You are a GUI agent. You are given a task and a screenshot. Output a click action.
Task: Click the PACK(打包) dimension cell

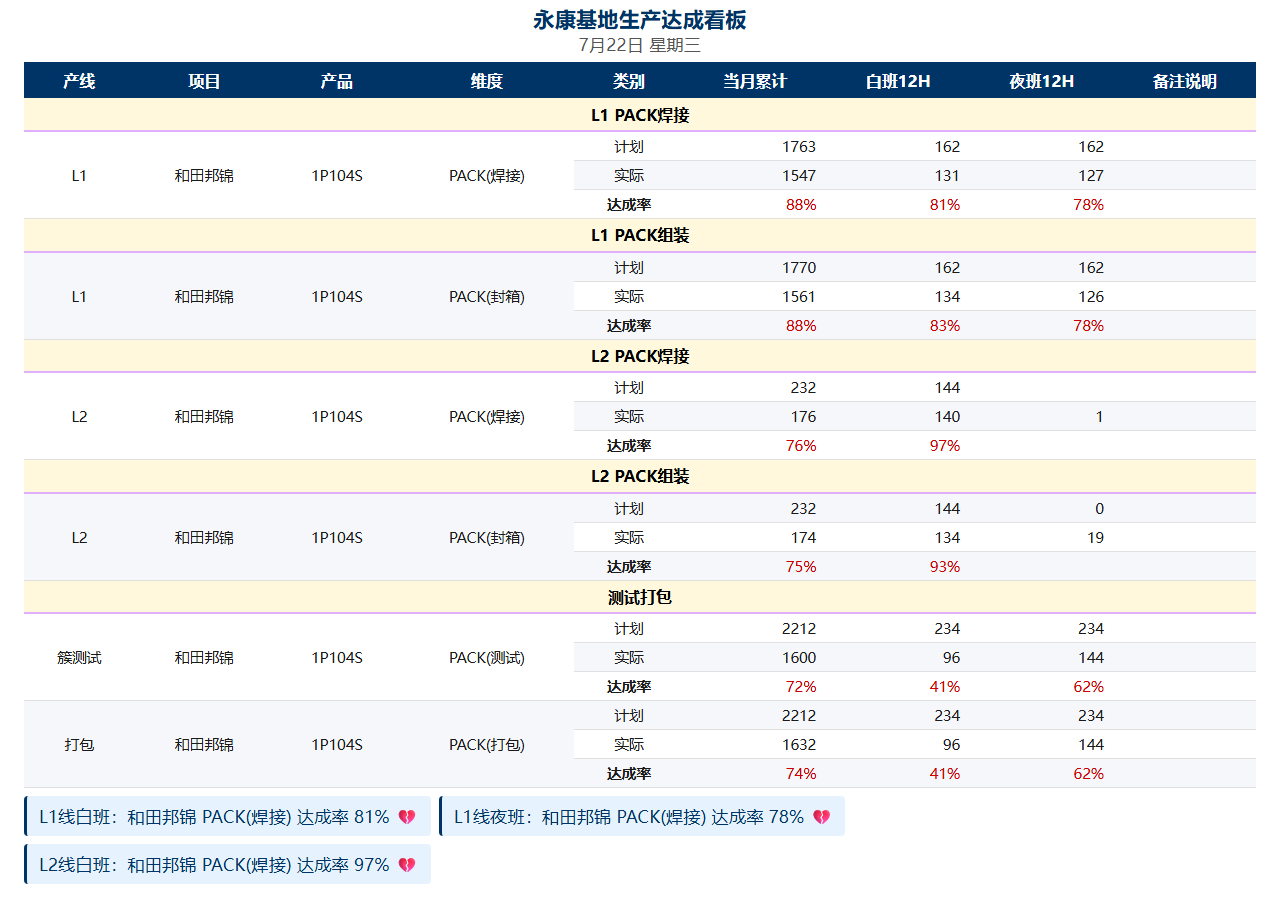click(x=487, y=745)
